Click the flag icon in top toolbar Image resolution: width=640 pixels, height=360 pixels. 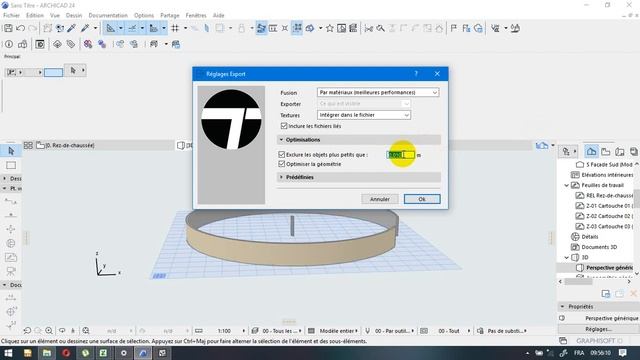(x=453, y=28)
